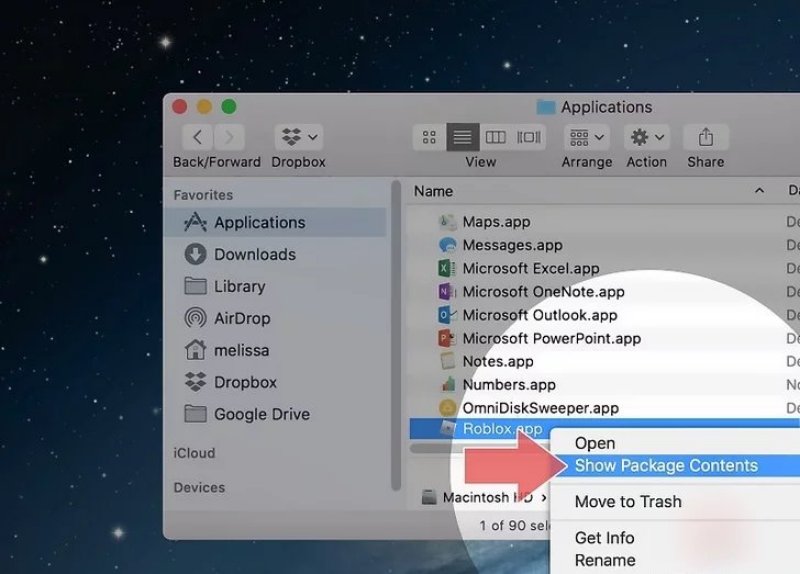The image size is (800, 574).
Task: Click the Applications window title folder icon
Action: click(545, 107)
